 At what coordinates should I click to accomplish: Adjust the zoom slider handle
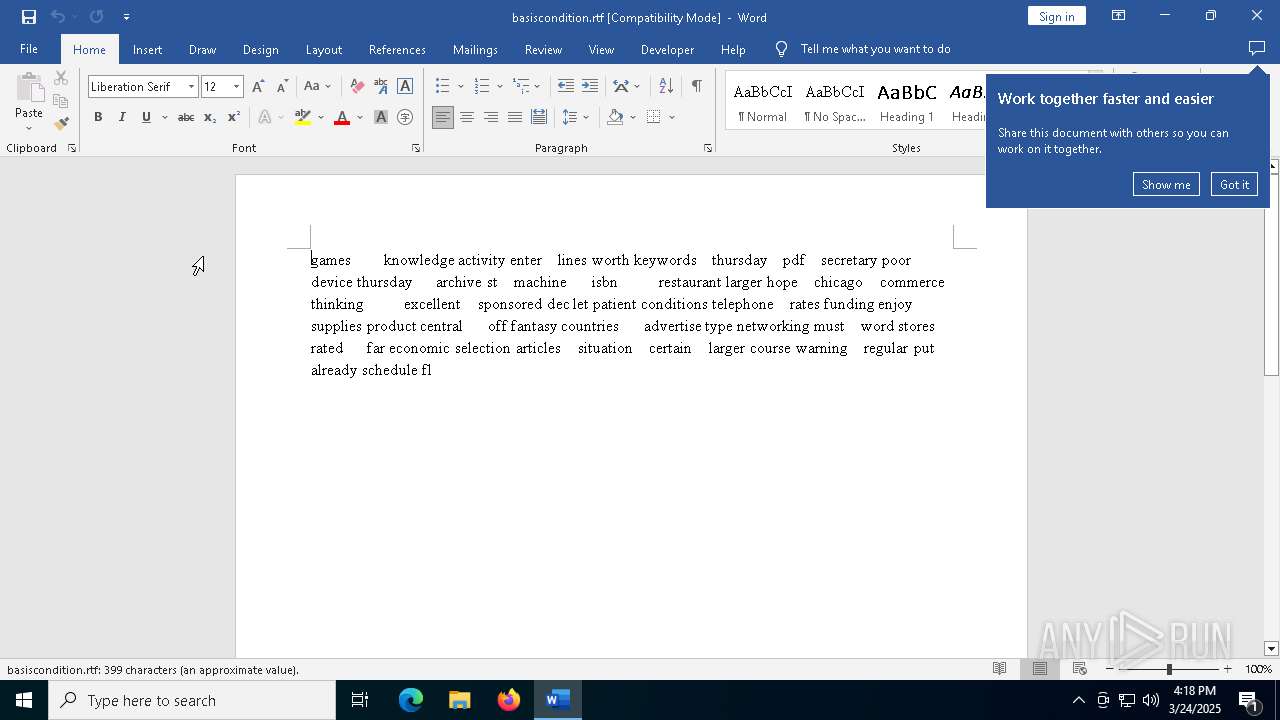(x=1169, y=669)
